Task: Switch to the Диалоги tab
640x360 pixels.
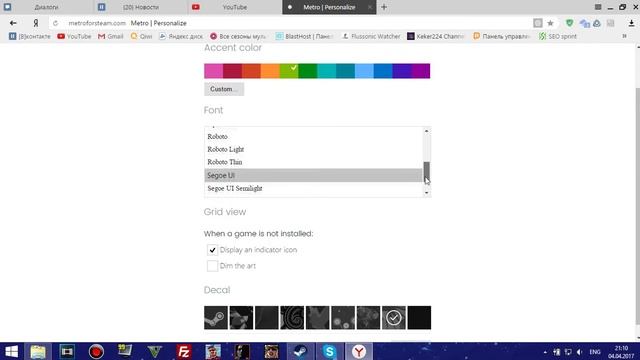Action: tap(46, 7)
